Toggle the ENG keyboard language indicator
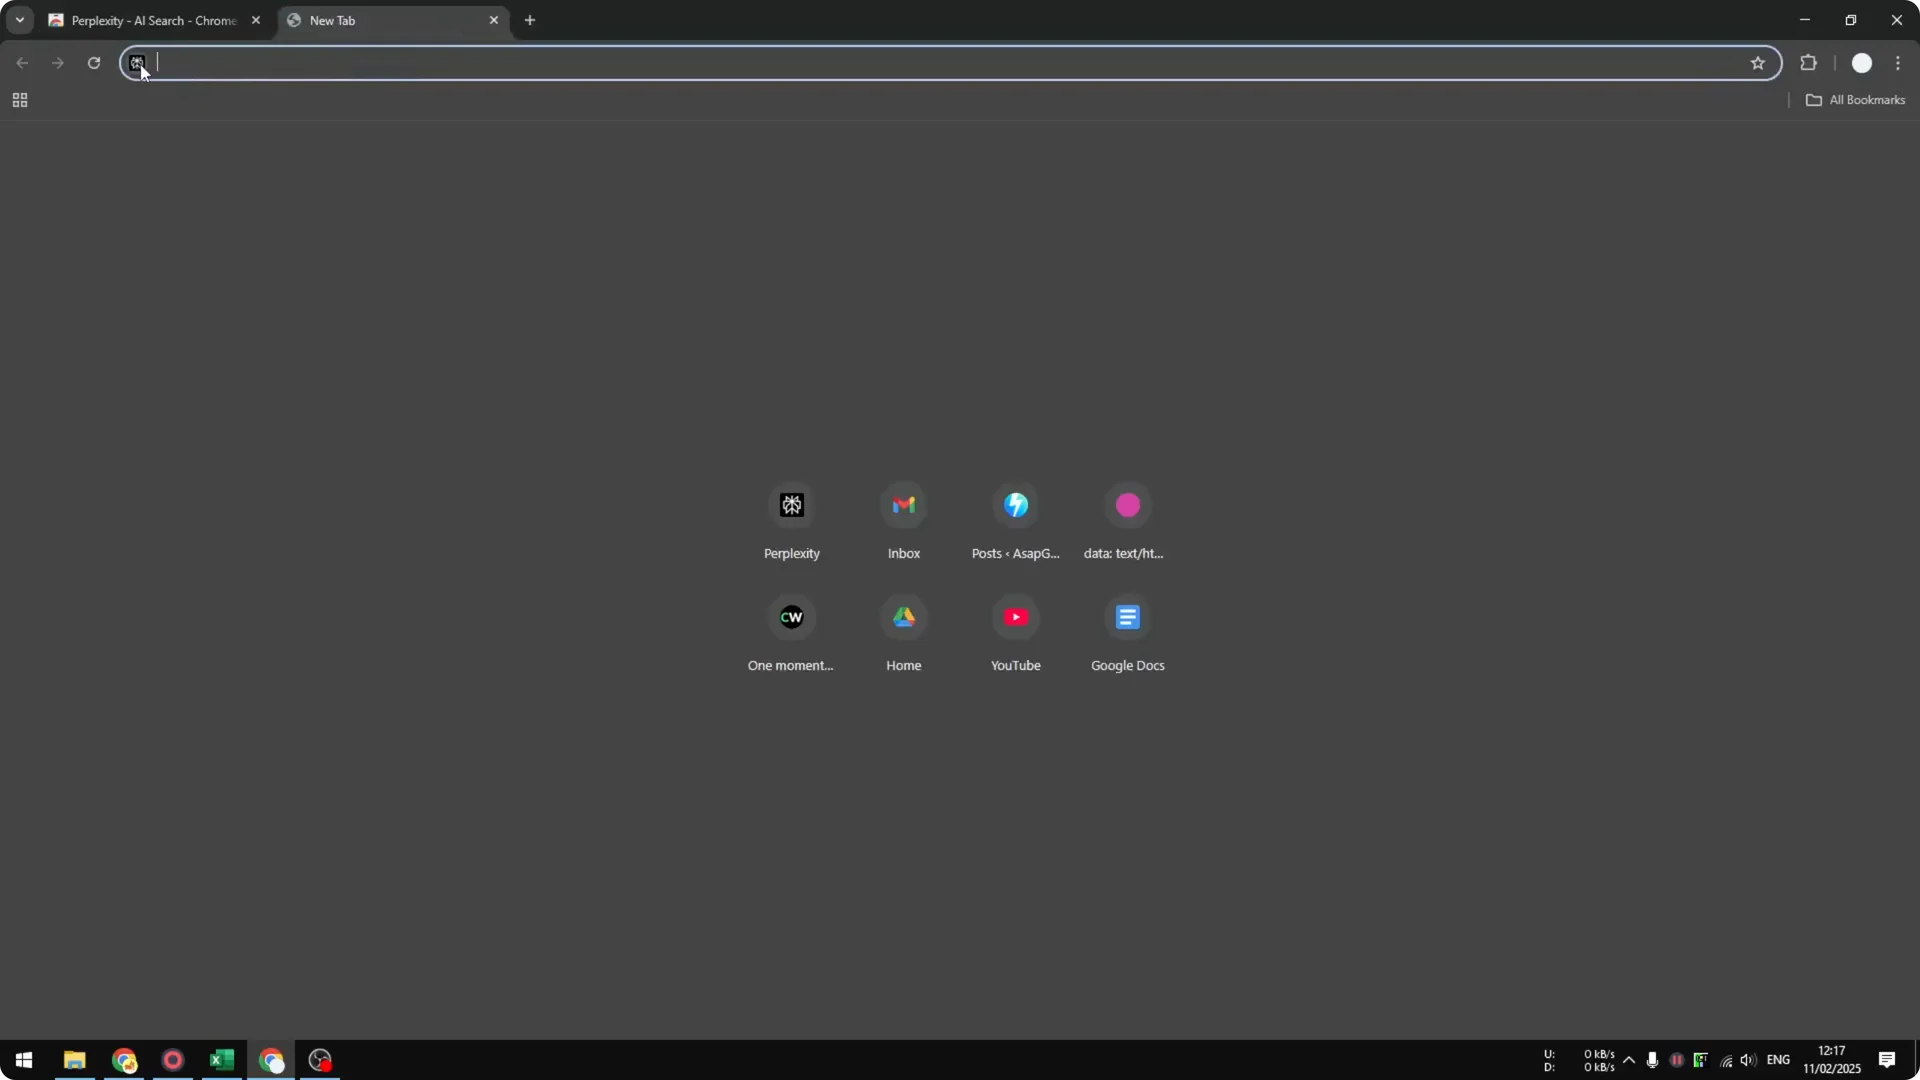The image size is (1920, 1080). 1780,1060
